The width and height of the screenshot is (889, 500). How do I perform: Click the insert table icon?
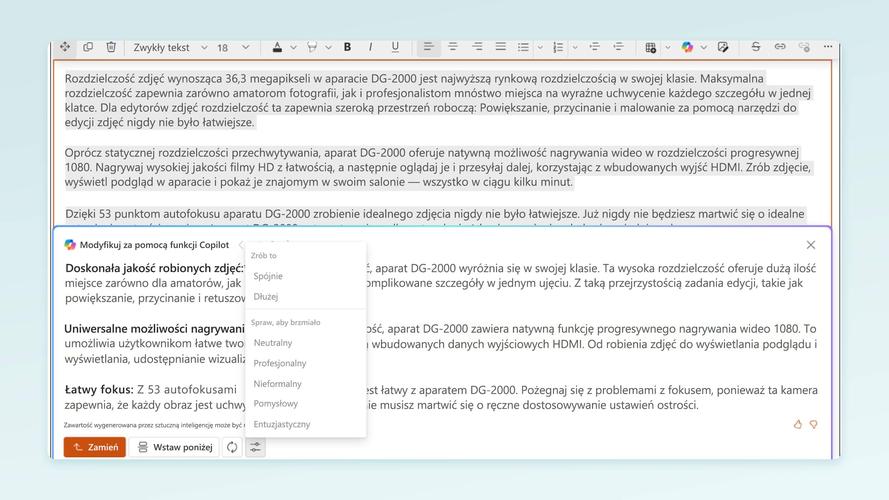click(650, 47)
